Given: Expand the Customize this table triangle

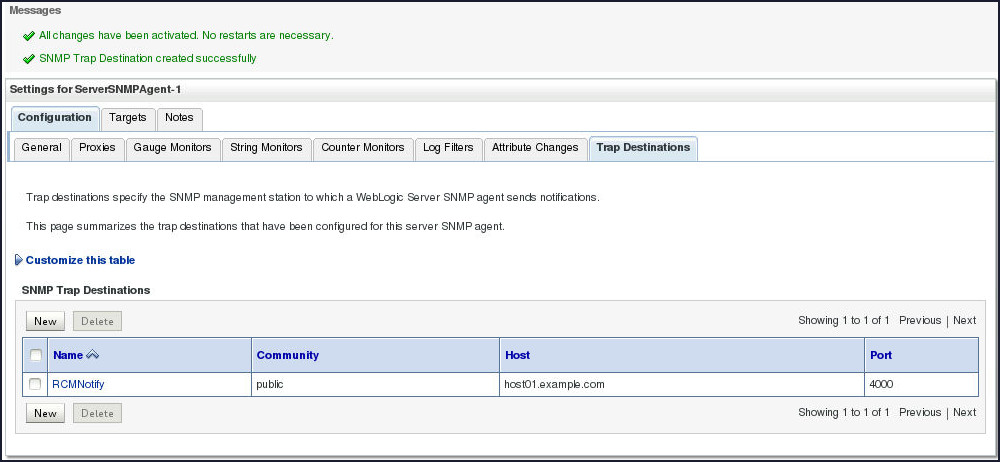Looking at the screenshot, I should coord(19,261).
